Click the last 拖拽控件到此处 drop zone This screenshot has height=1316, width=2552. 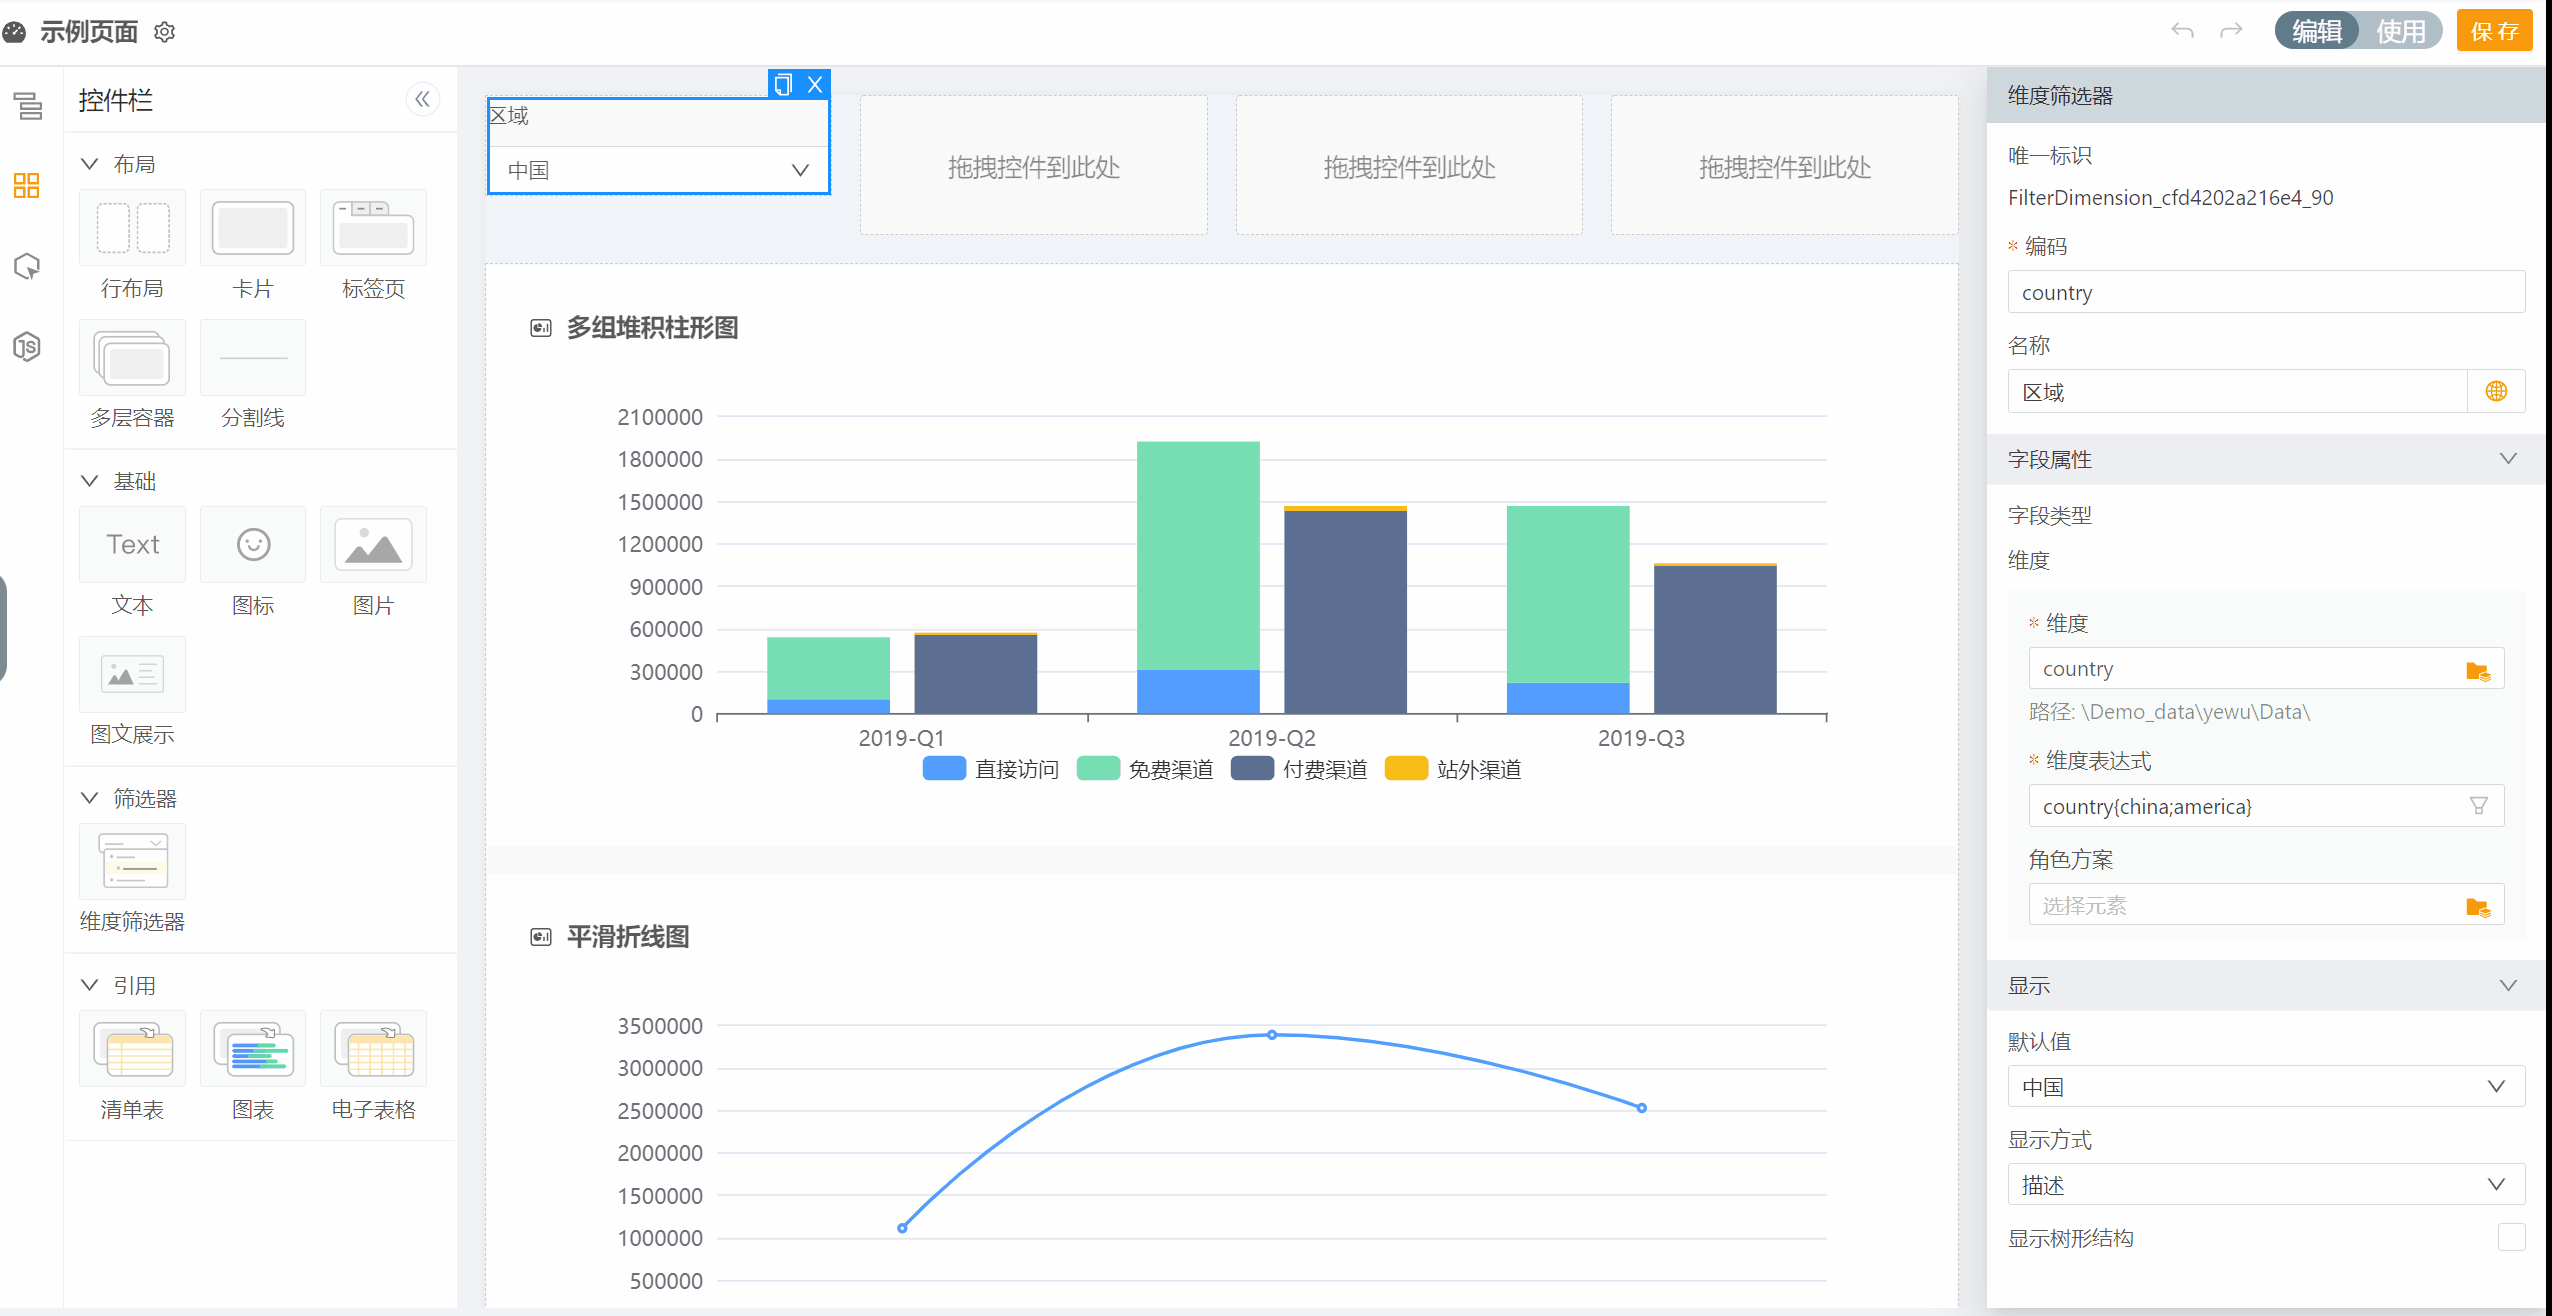1784,165
